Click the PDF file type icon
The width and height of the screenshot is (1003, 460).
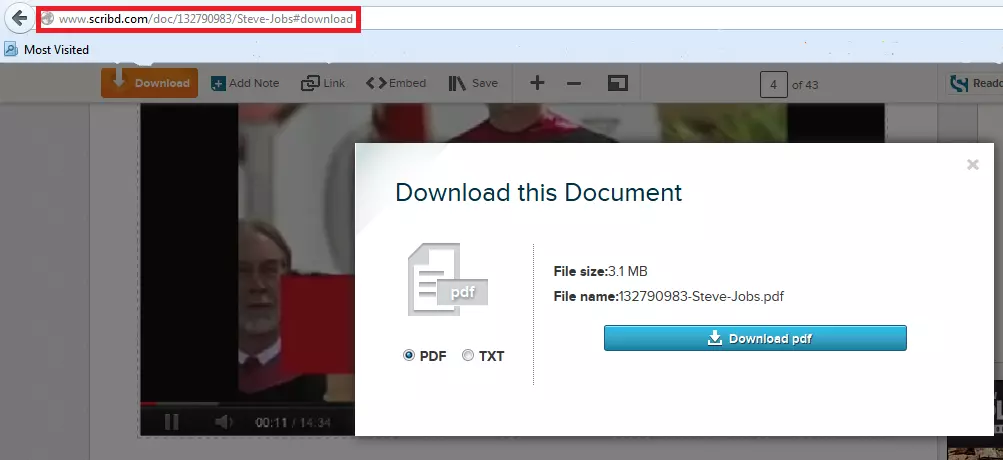(446, 280)
